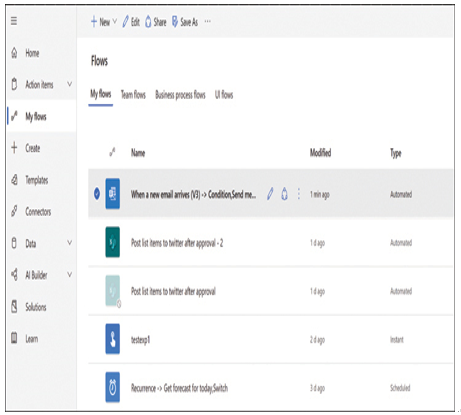Expand the Action items chevron
Screen dimensions: 461x415
pyautogui.click(x=69, y=84)
